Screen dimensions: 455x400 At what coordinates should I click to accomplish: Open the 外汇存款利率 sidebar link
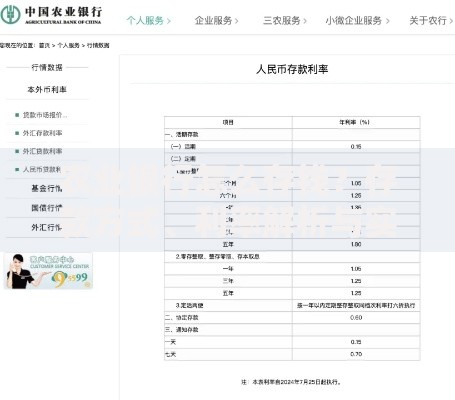[42, 133]
